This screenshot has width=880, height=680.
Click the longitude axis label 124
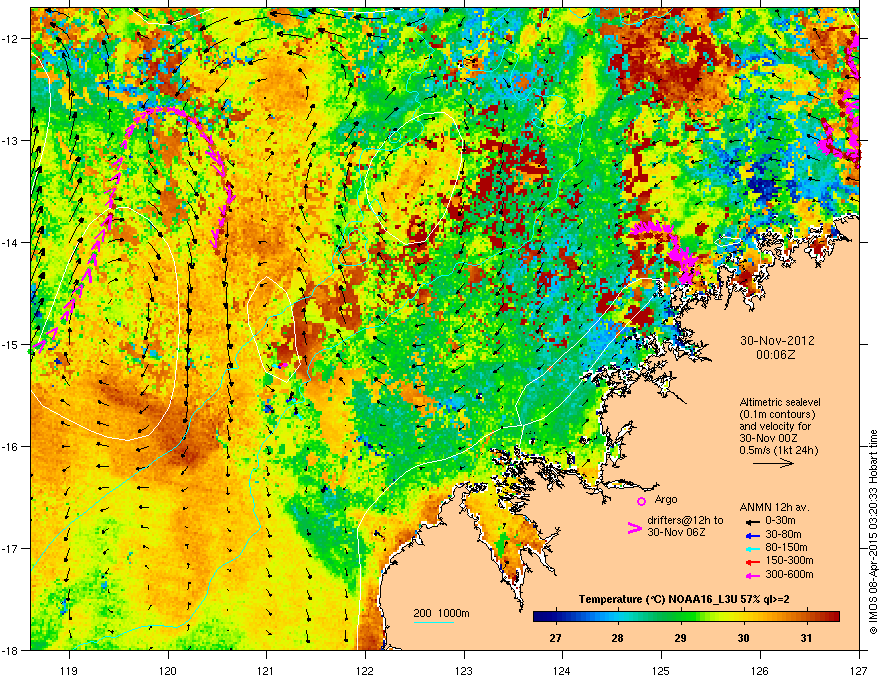click(562, 670)
